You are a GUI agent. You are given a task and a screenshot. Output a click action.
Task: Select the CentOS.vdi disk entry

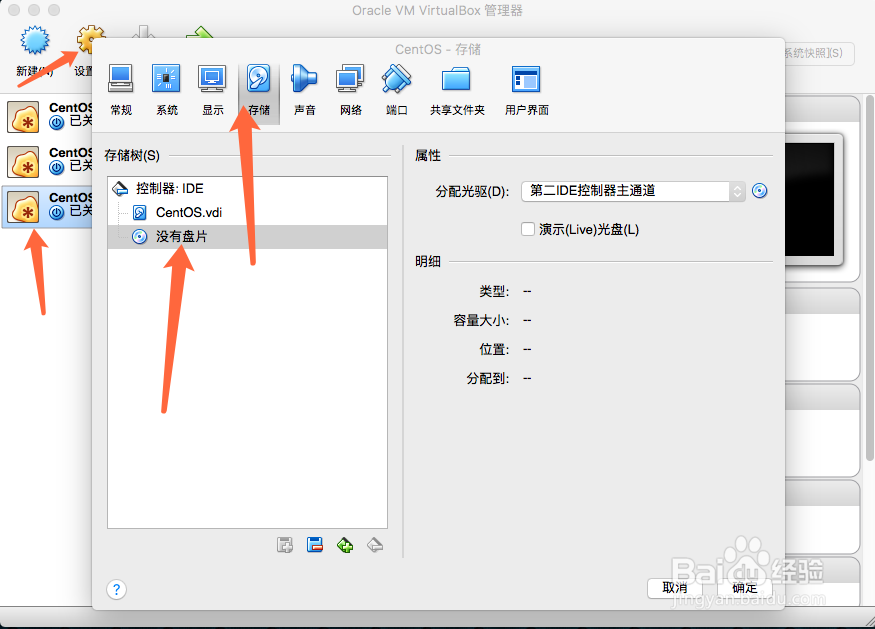click(247, 213)
